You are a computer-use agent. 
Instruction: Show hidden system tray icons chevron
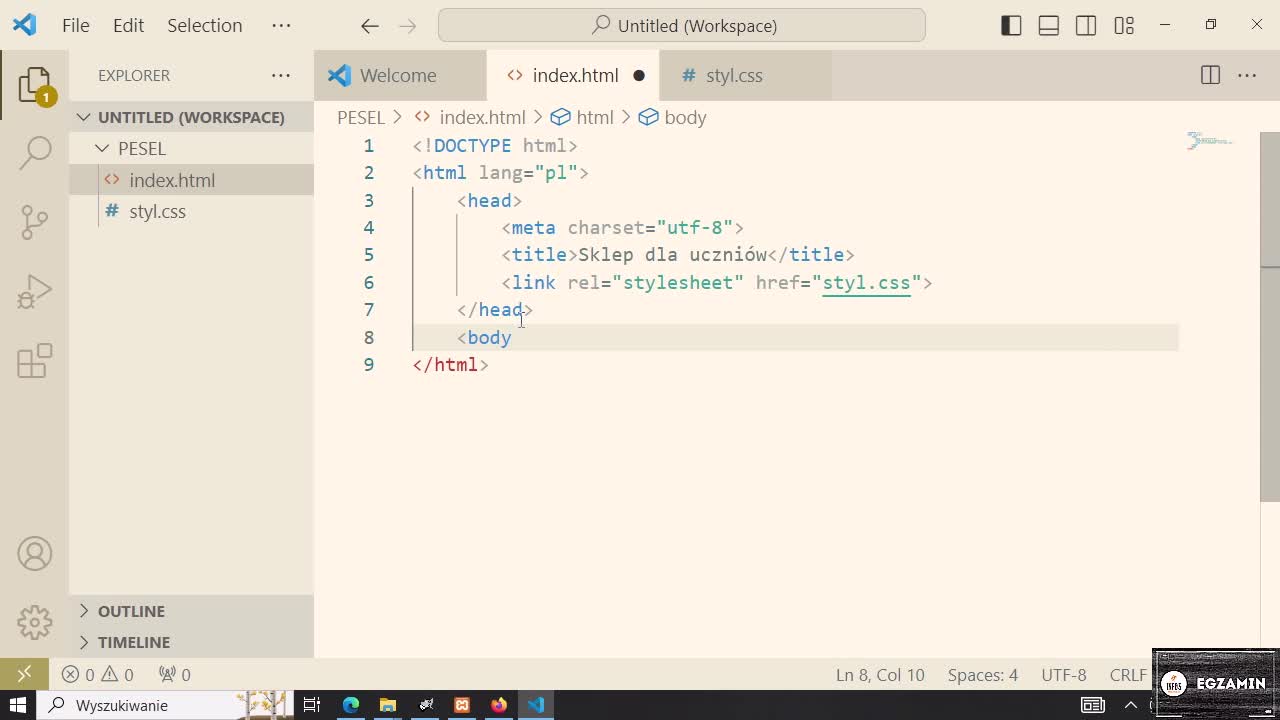1132,705
